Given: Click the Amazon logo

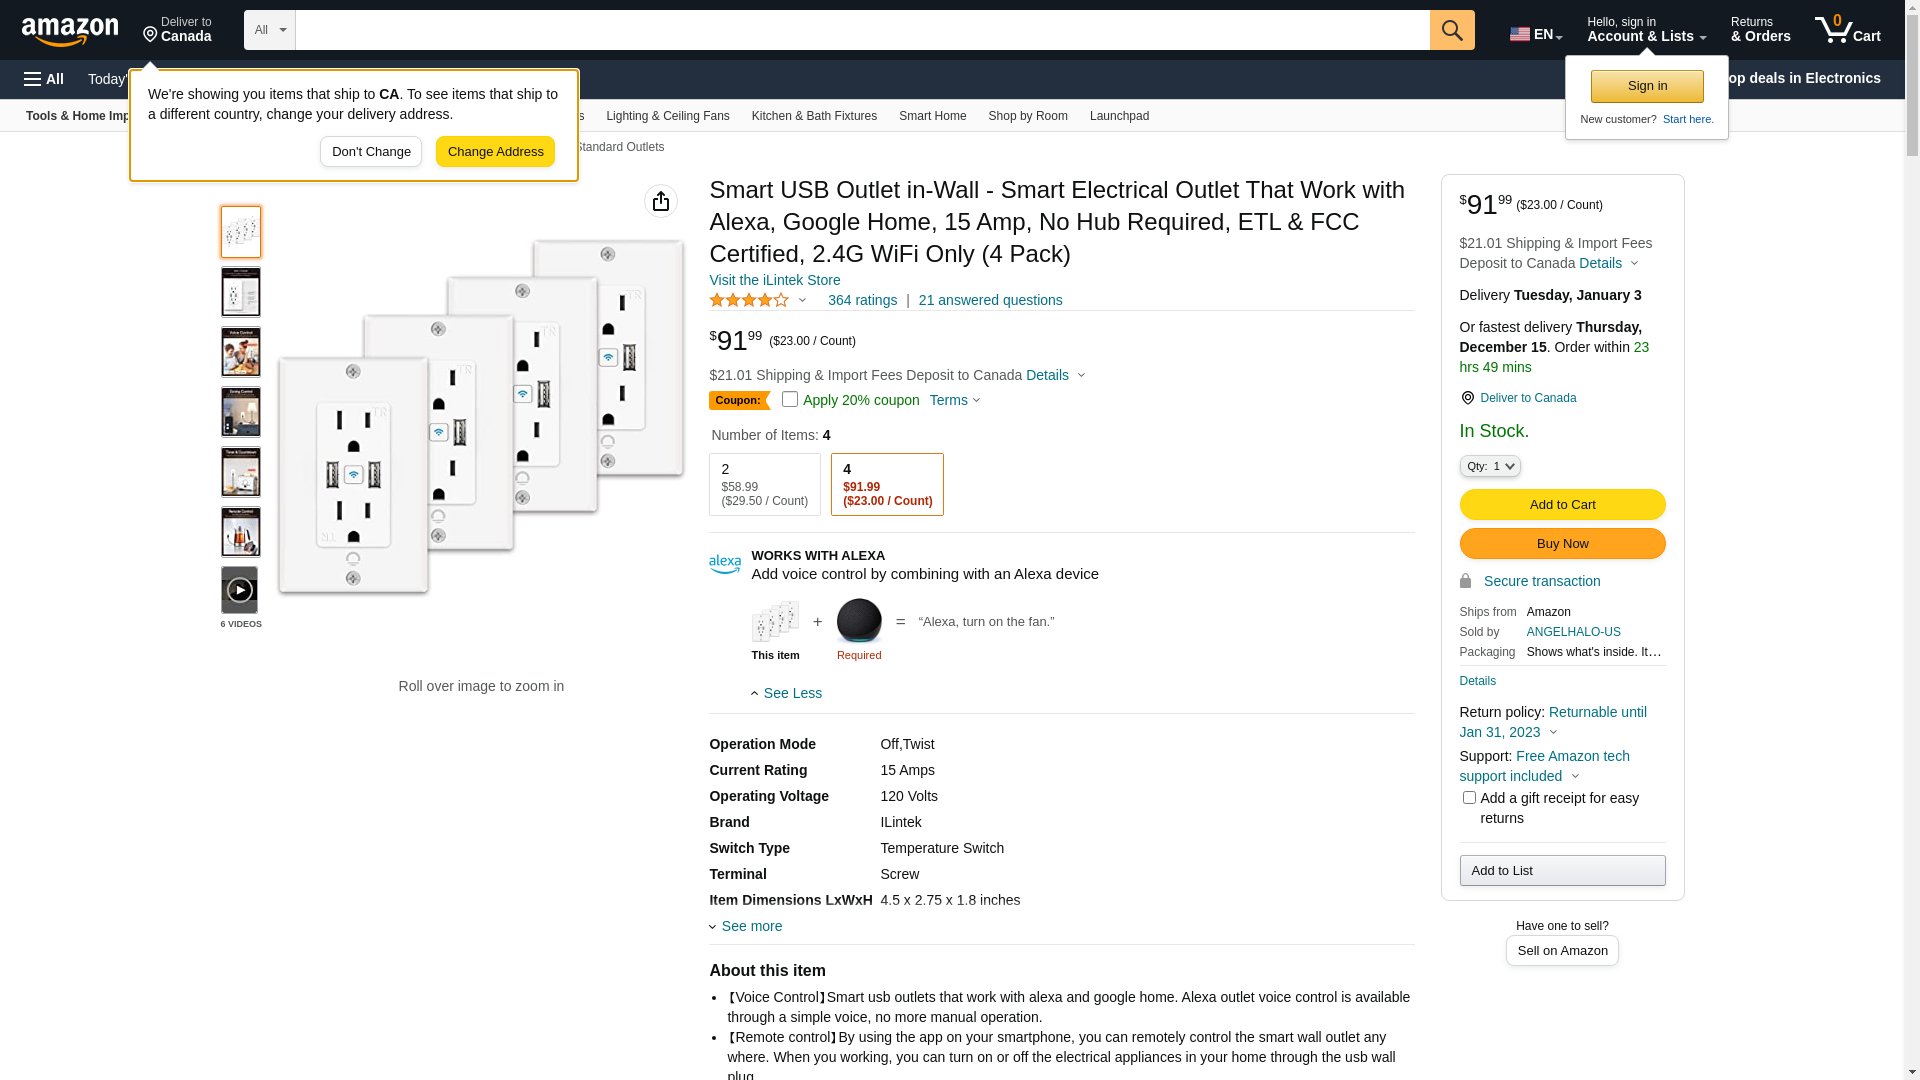Looking at the screenshot, I should tap(70, 31).
